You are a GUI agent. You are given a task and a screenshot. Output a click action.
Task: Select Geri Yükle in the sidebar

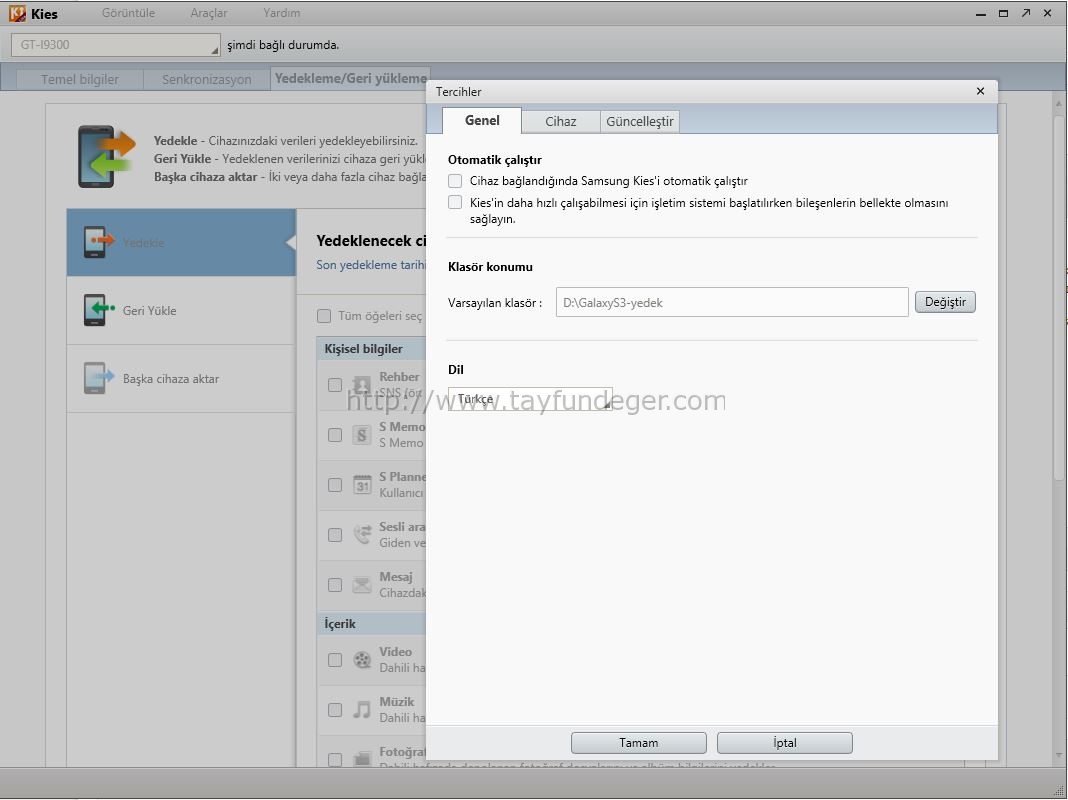tap(181, 310)
